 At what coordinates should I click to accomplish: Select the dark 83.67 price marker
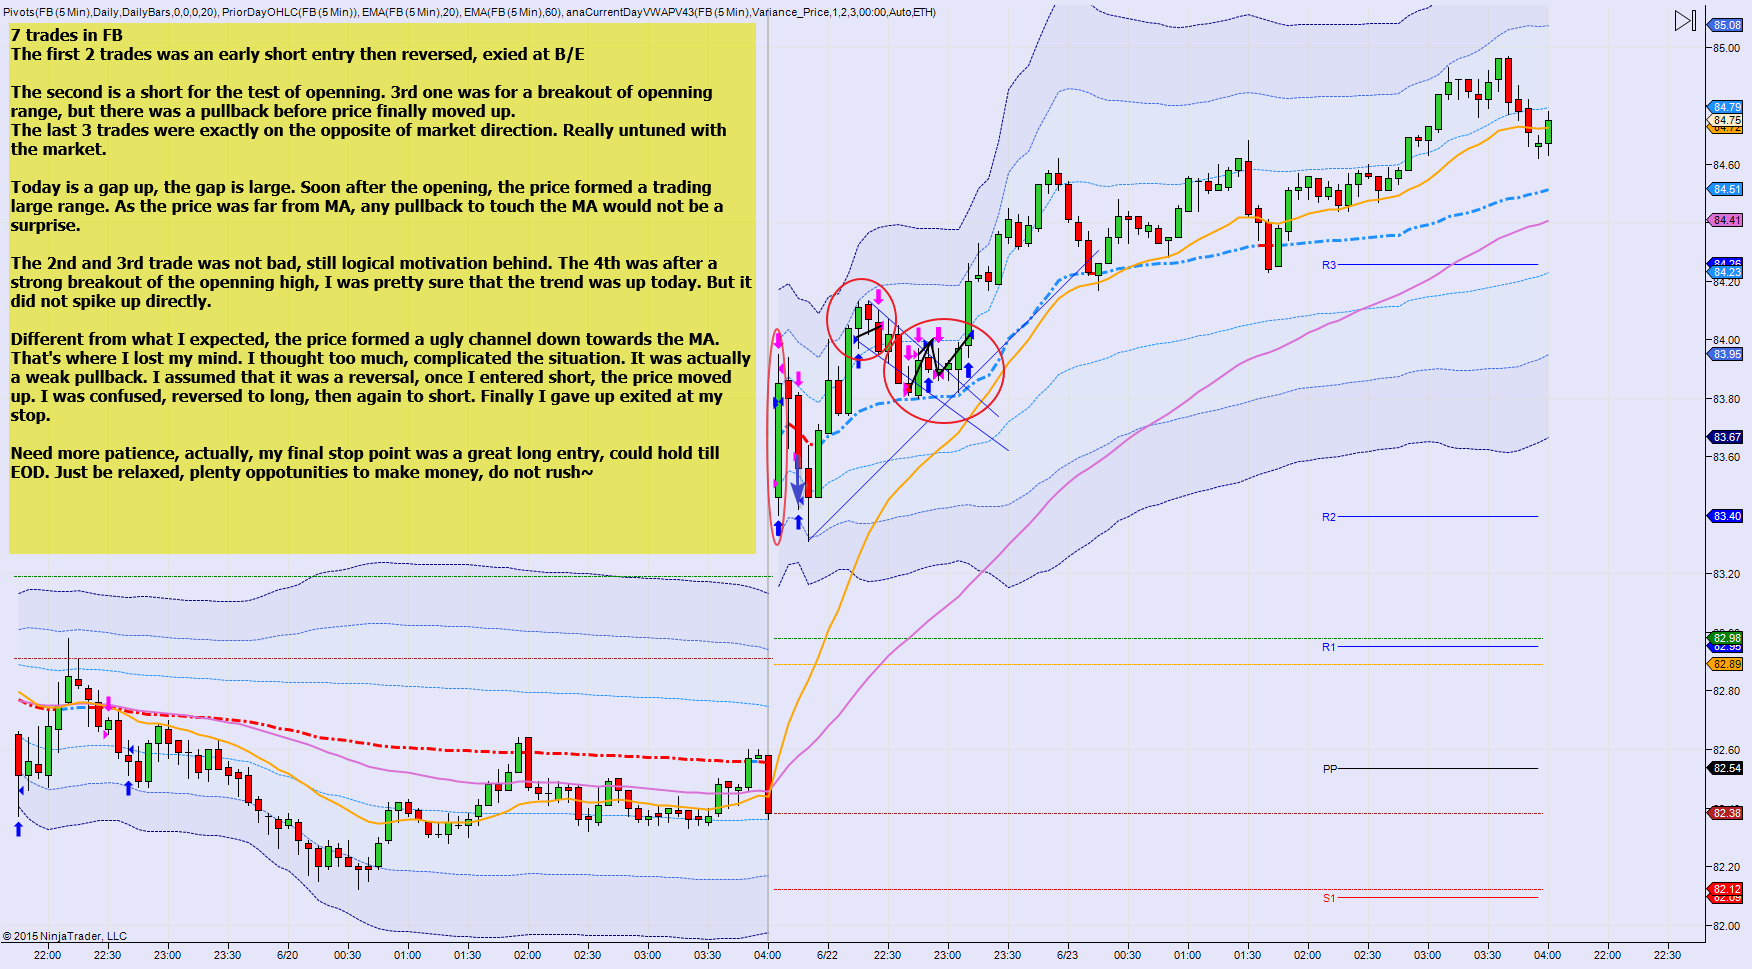(x=1726, y=437)
